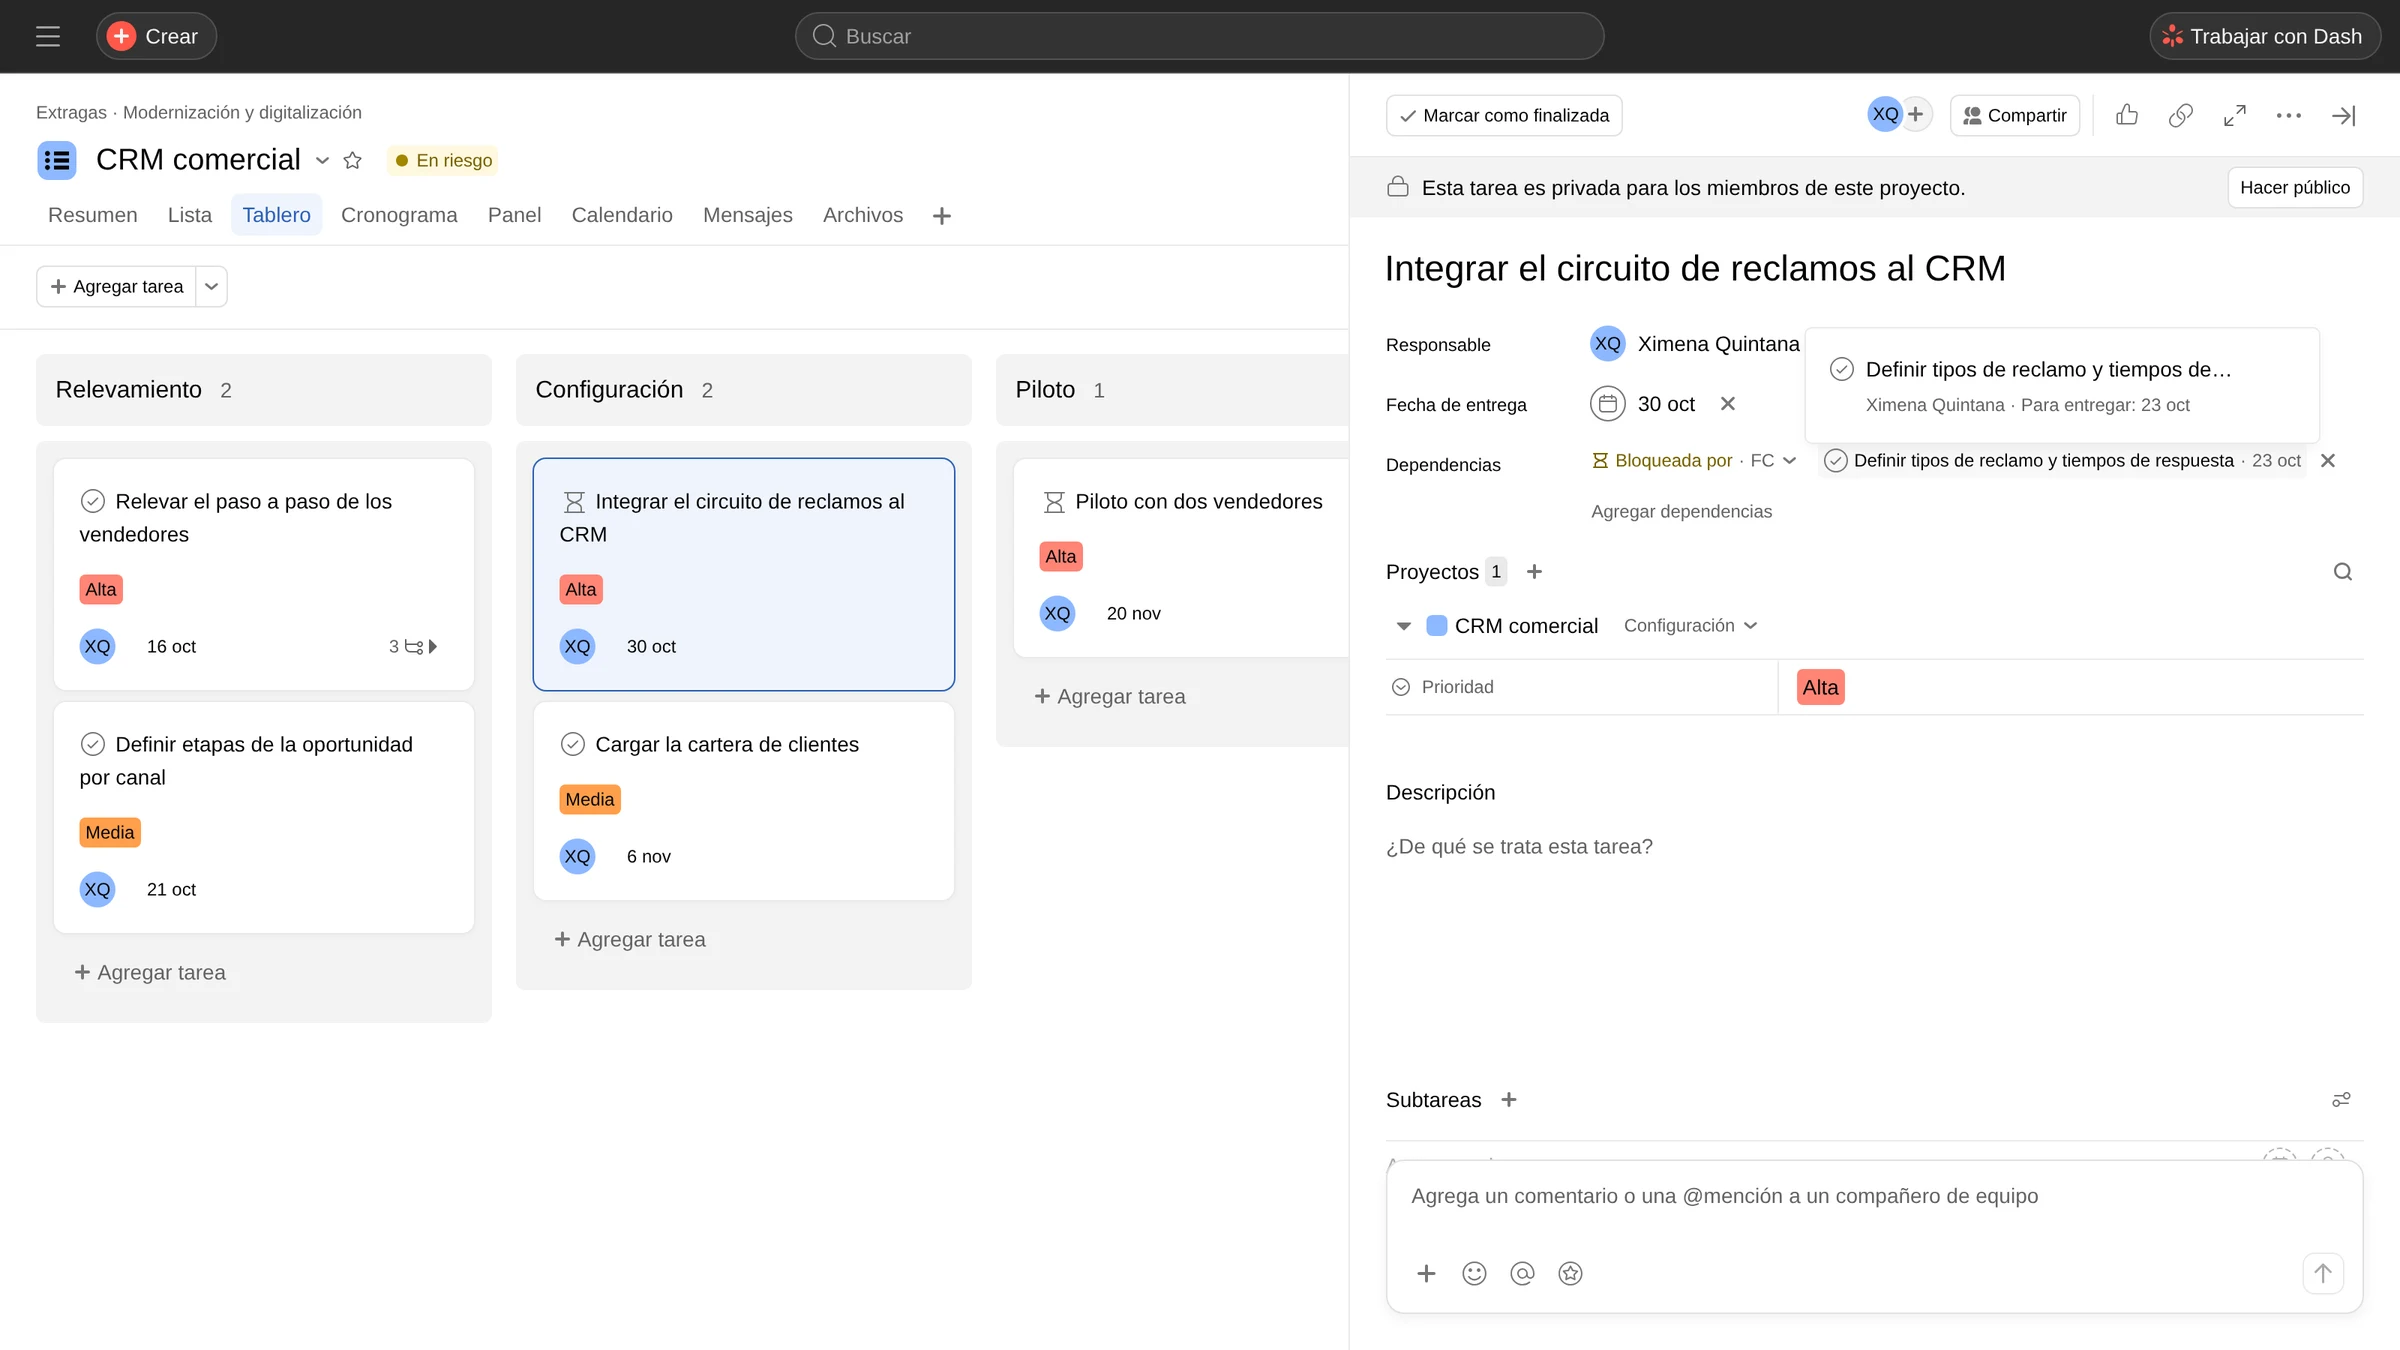
Task: Click Trabajar con Dash button
Action: click(x=2263, y=37)
